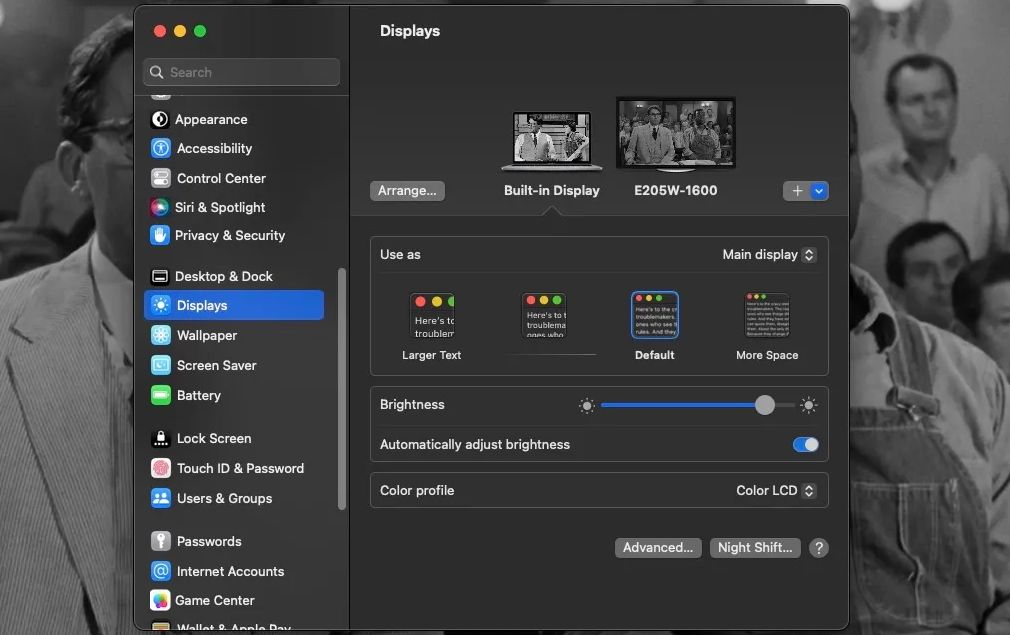Screen dimensions: 1010x635
Task: Click the help question mark icon
Action: coord(818,548)
